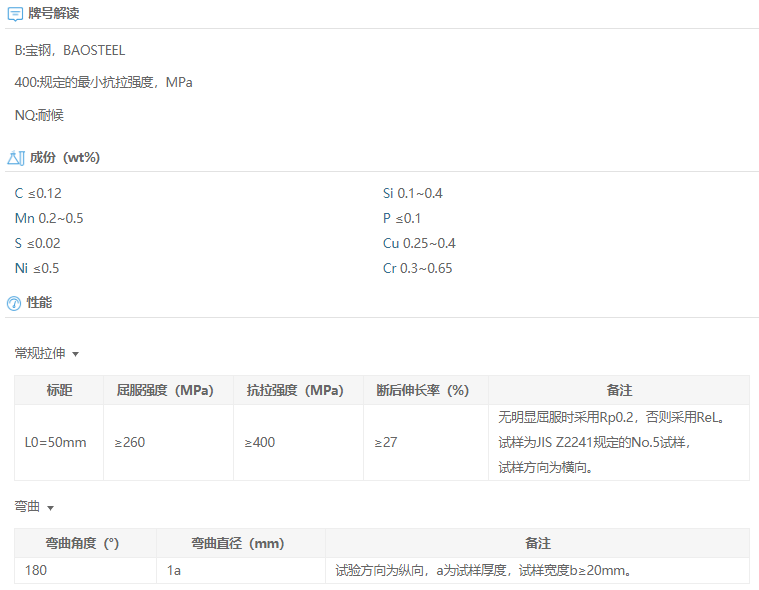
Task: Click the 性能 gauge icon
Action: 14,303
